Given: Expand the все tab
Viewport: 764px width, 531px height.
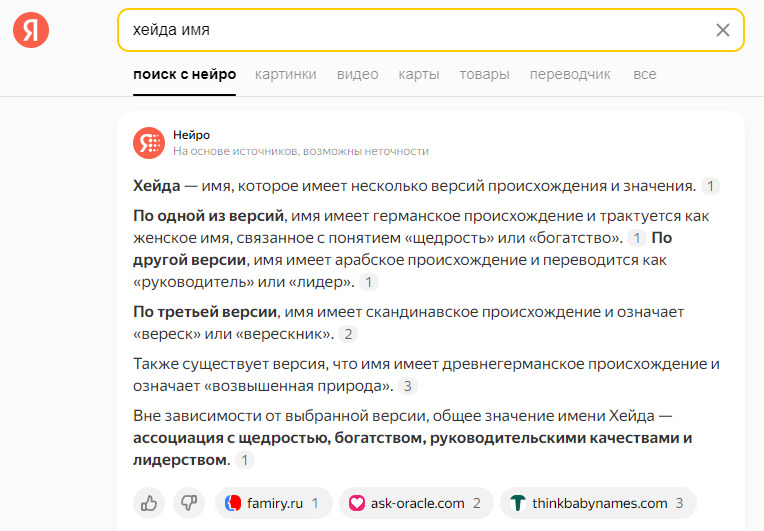Looking at the screenshot, I should (645, 74).
